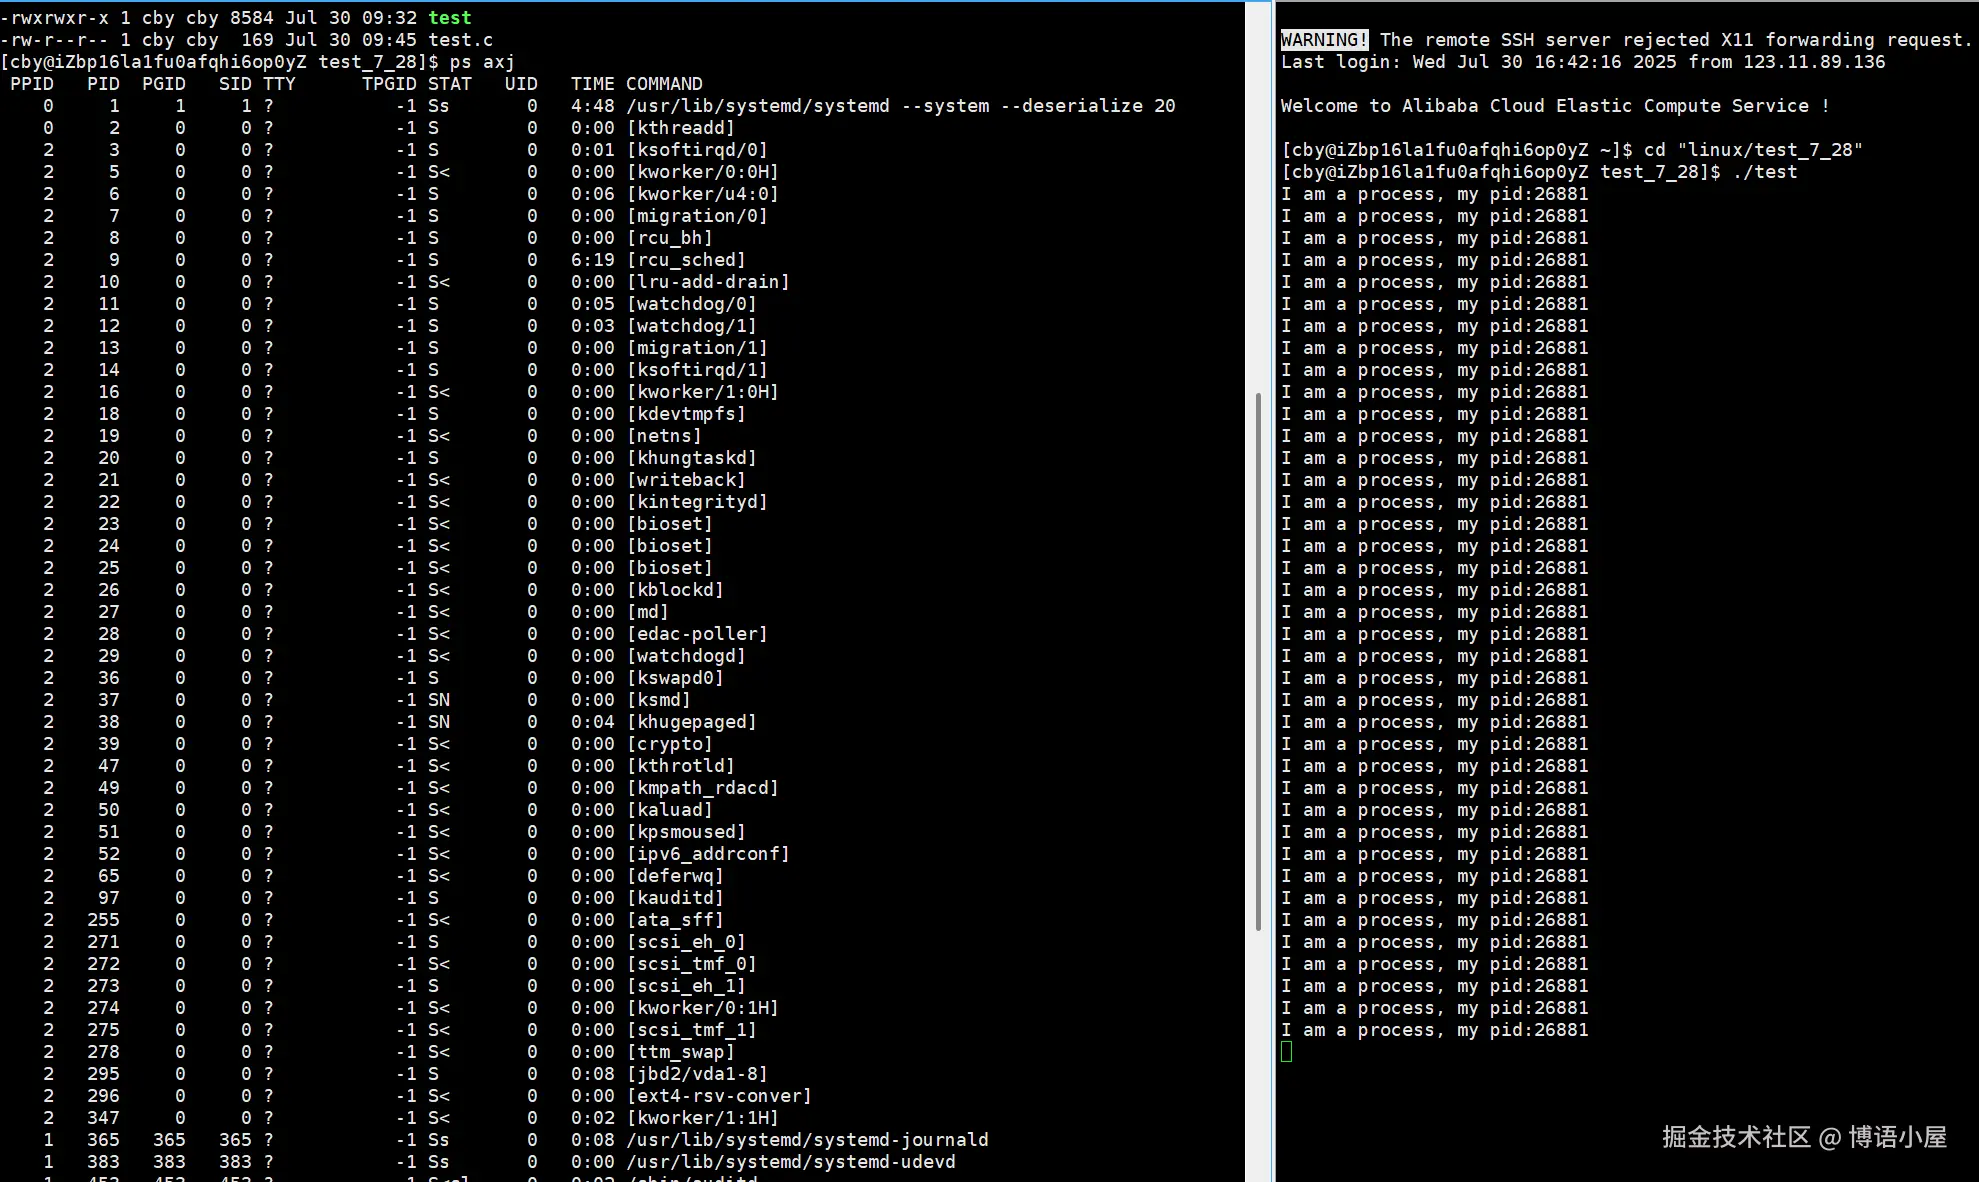Click the './test' command in right terminal
The image size is (1979, 1182).
click(x=1764, y=172)
